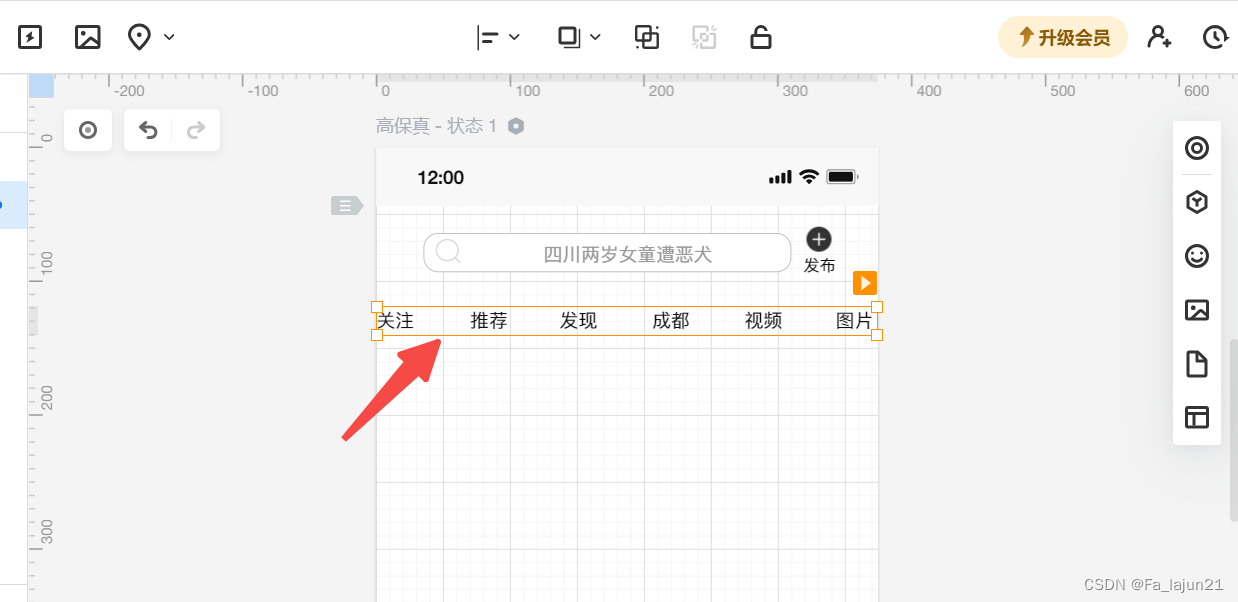Select the 视频 tab
Viewport: 1238px width, 602px height.
(x=763, y=321)
